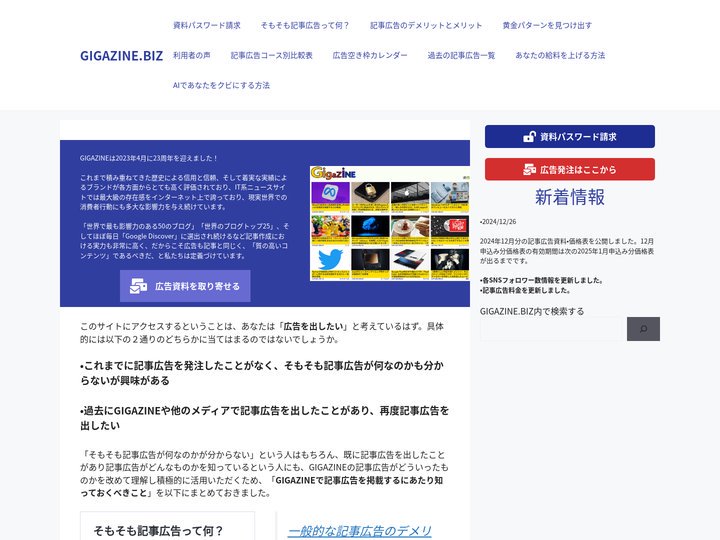Open the 広告空き枠カレンダー link
The image size is (720, 540).
click(370, 55)
